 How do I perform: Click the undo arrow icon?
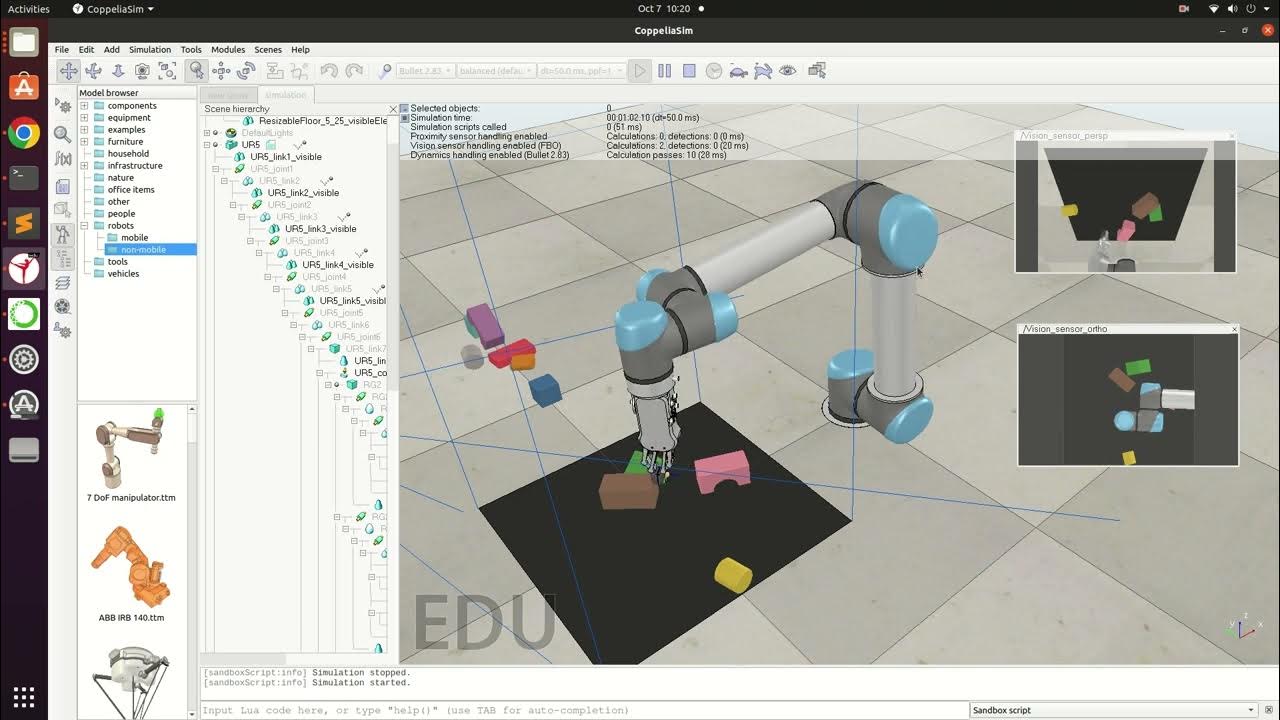pyautogui.click(x=329, y=71)
